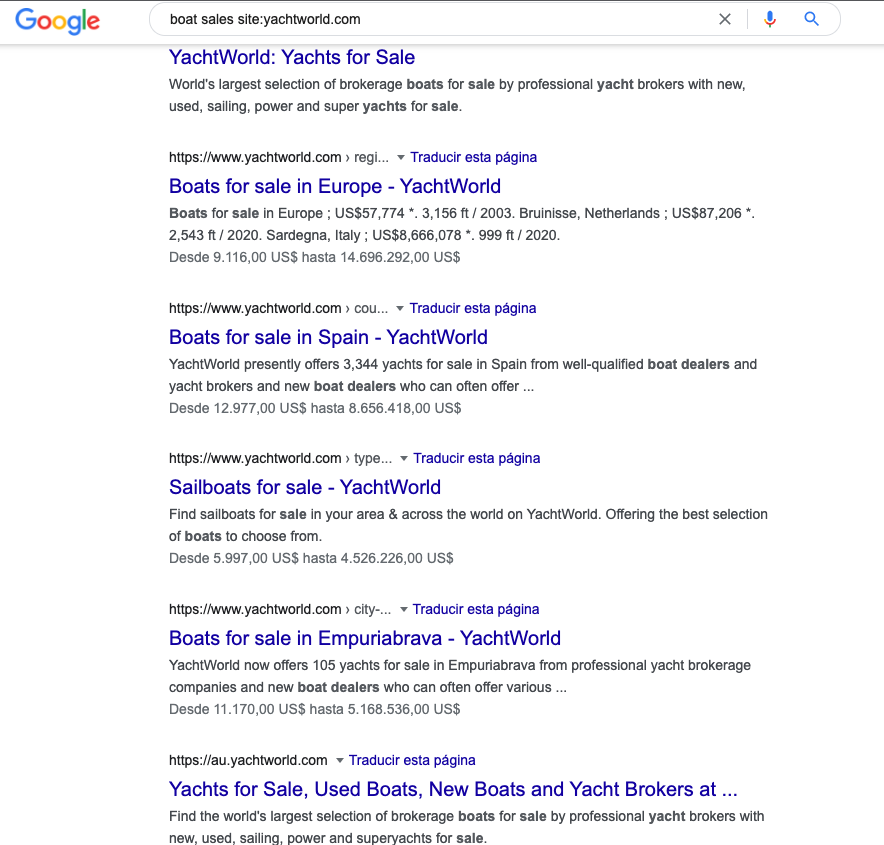Screen dimensions: 884x845
Task: Click snippet 'YachtWorld now offers 105 yachts'
Action: tap(460, 676)
